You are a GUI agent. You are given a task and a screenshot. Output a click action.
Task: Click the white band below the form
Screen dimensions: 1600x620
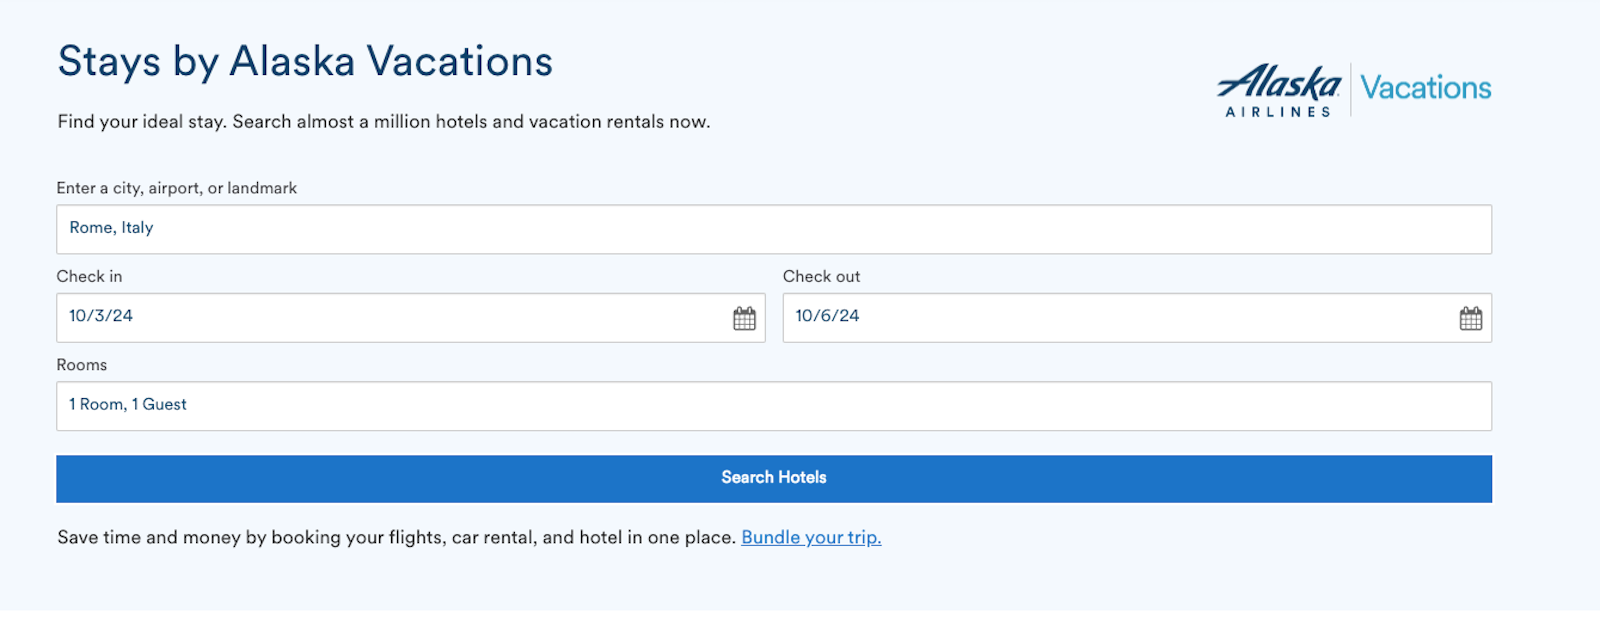pos(800,614)
